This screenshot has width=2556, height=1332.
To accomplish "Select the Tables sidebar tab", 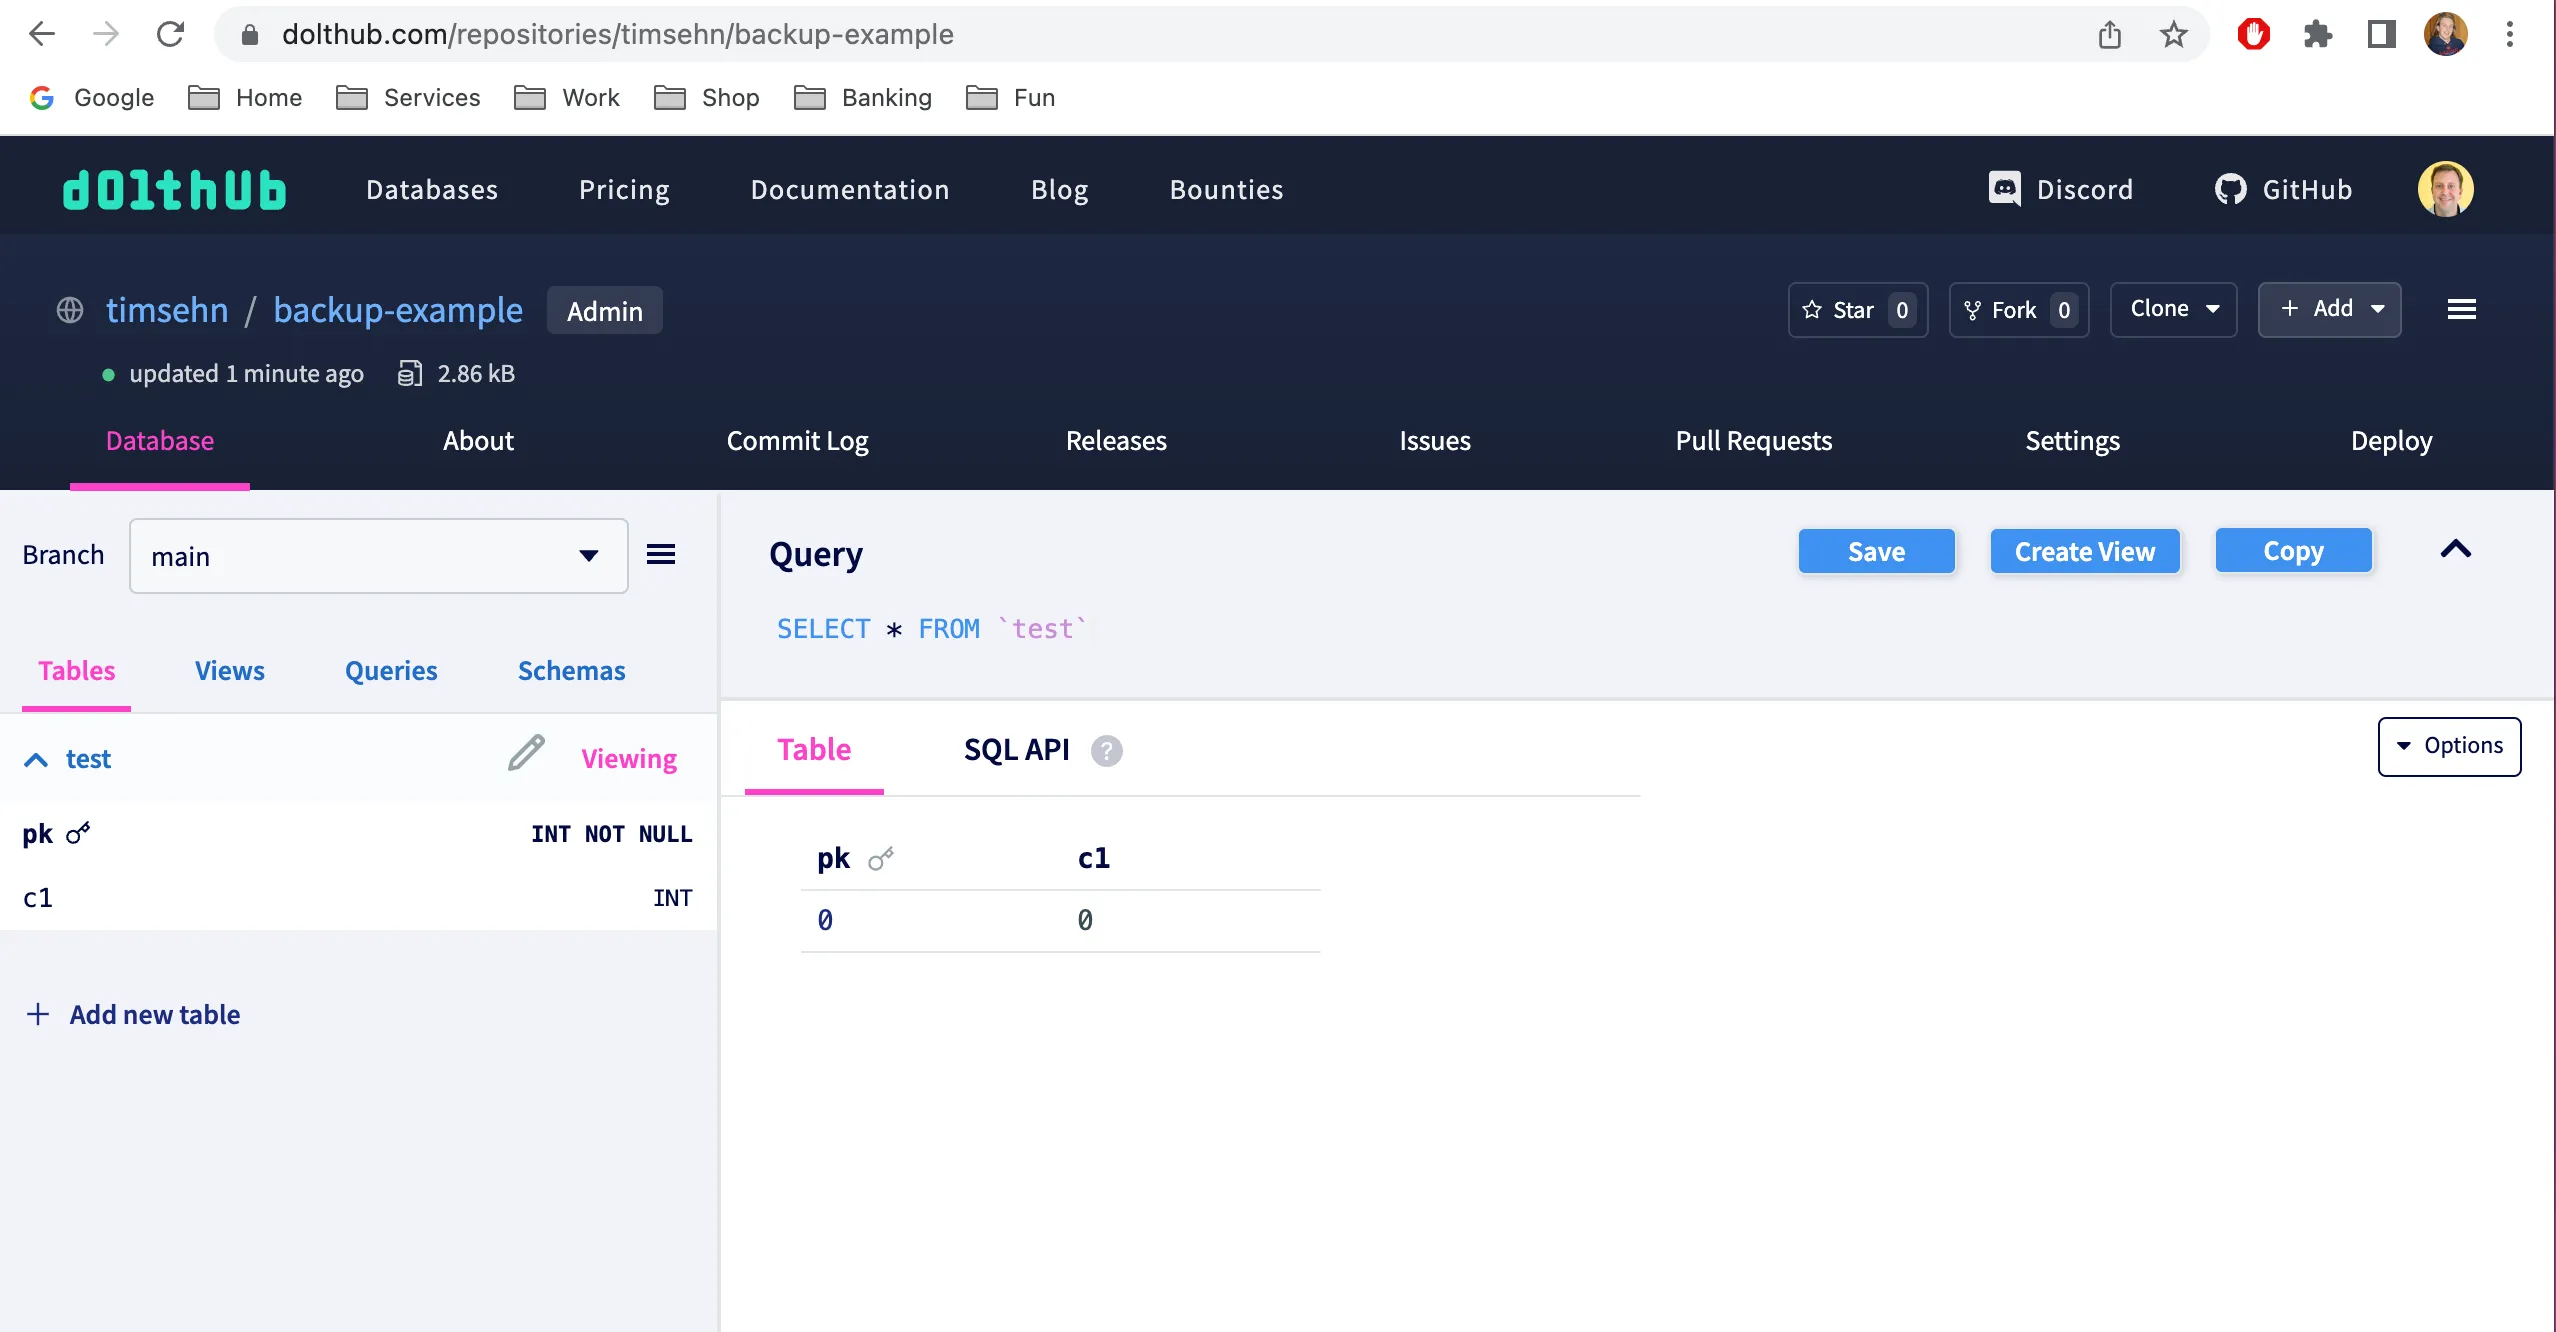I will pos(77,671).
